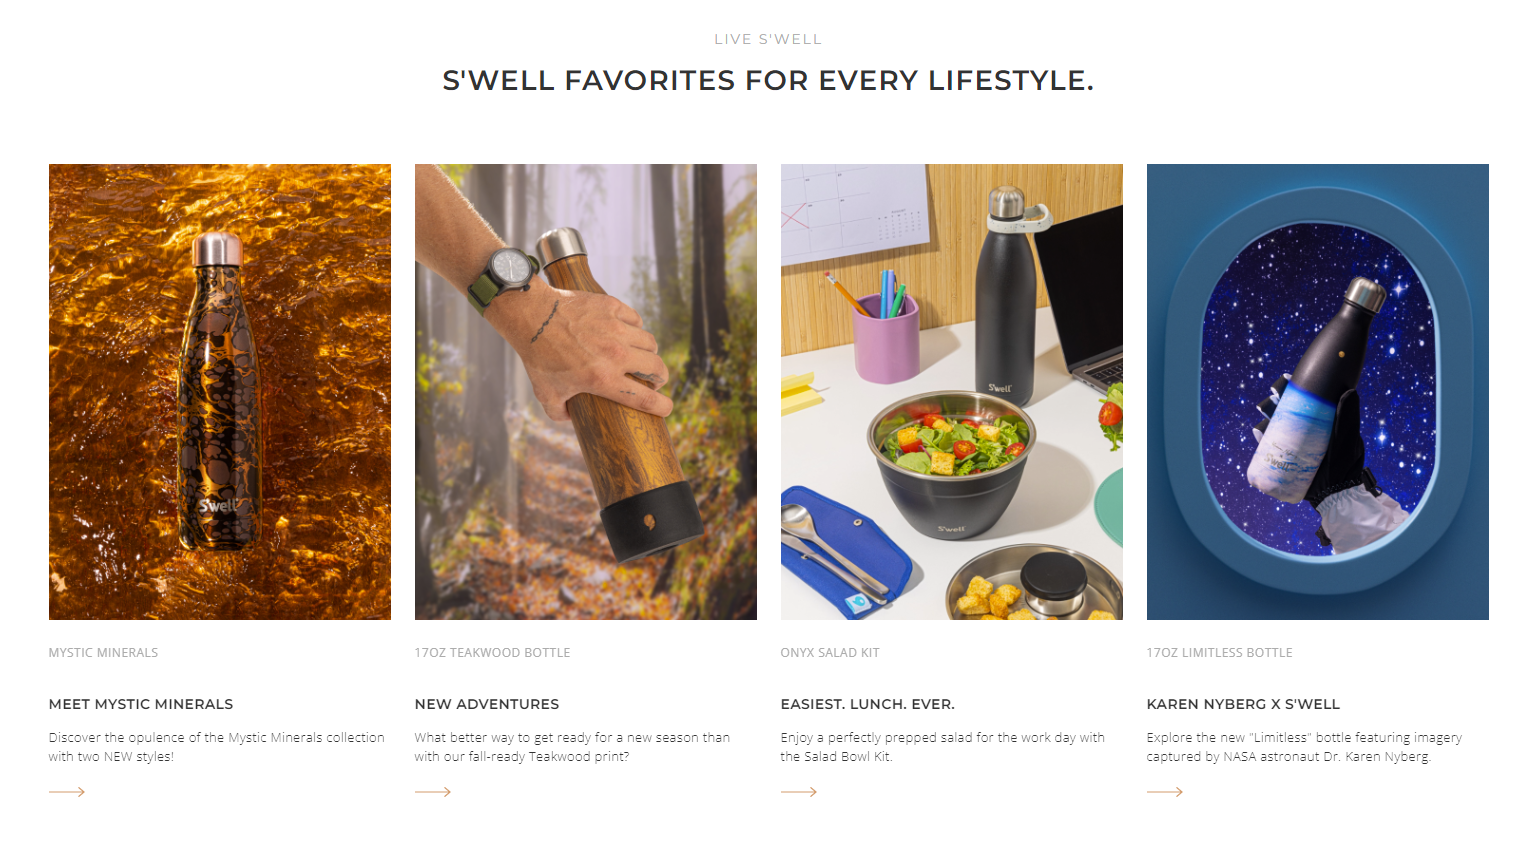Click the arrow under Easiest. Lunch. Ever.
Image resolution: width=1513 pixels, height=852 pixels.
[x=799, y=792]
